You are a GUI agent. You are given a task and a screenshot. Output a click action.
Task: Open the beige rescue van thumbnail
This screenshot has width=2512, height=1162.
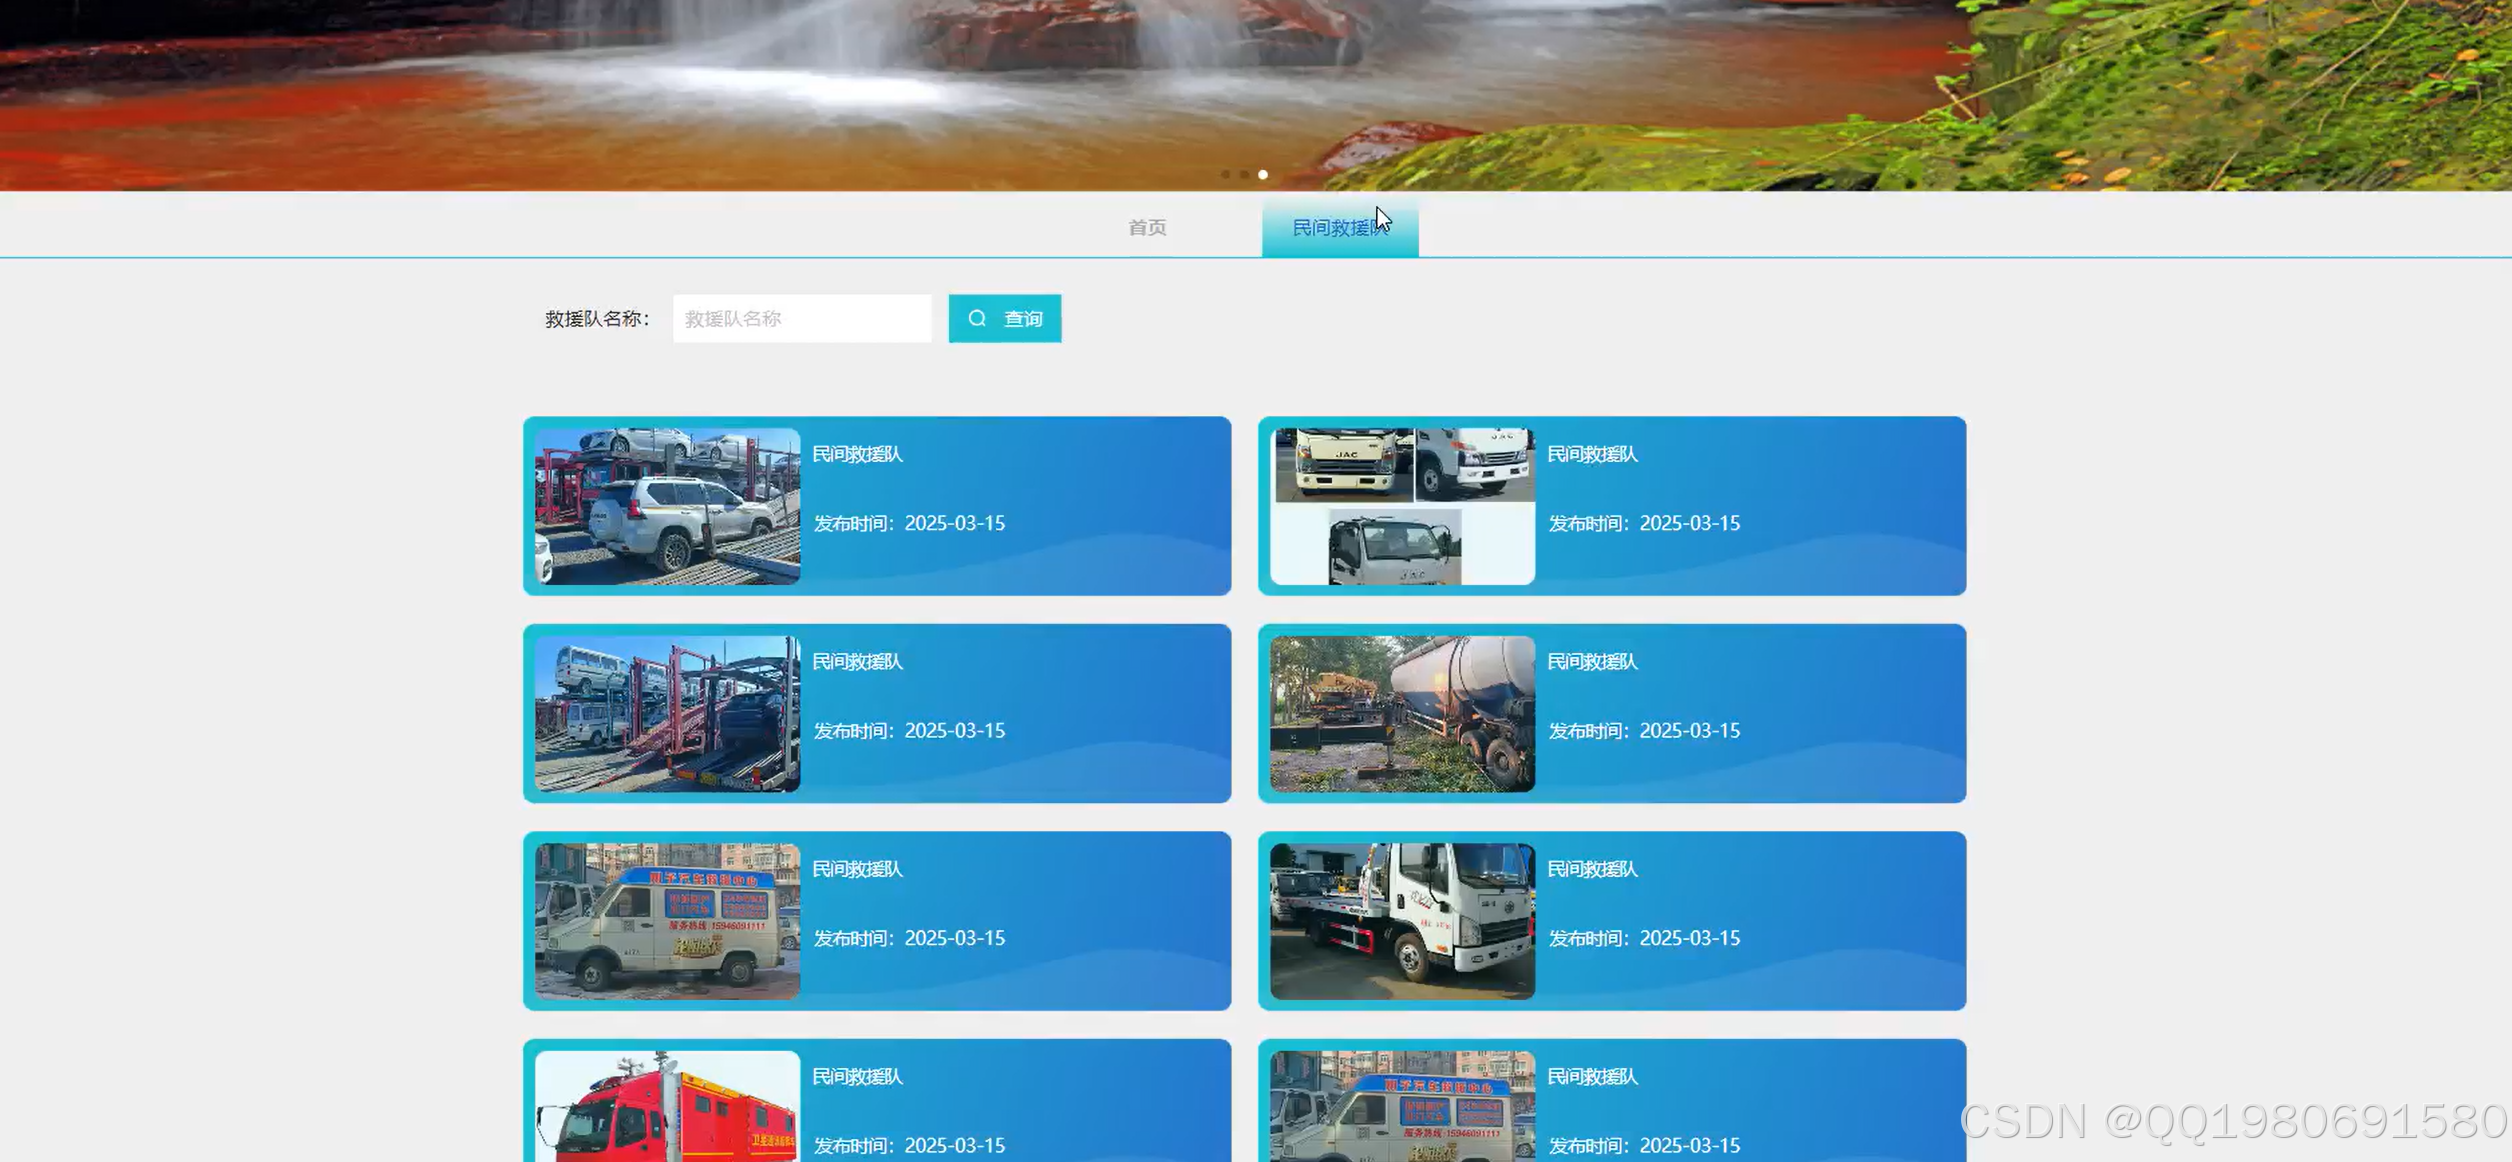[667, 921]
